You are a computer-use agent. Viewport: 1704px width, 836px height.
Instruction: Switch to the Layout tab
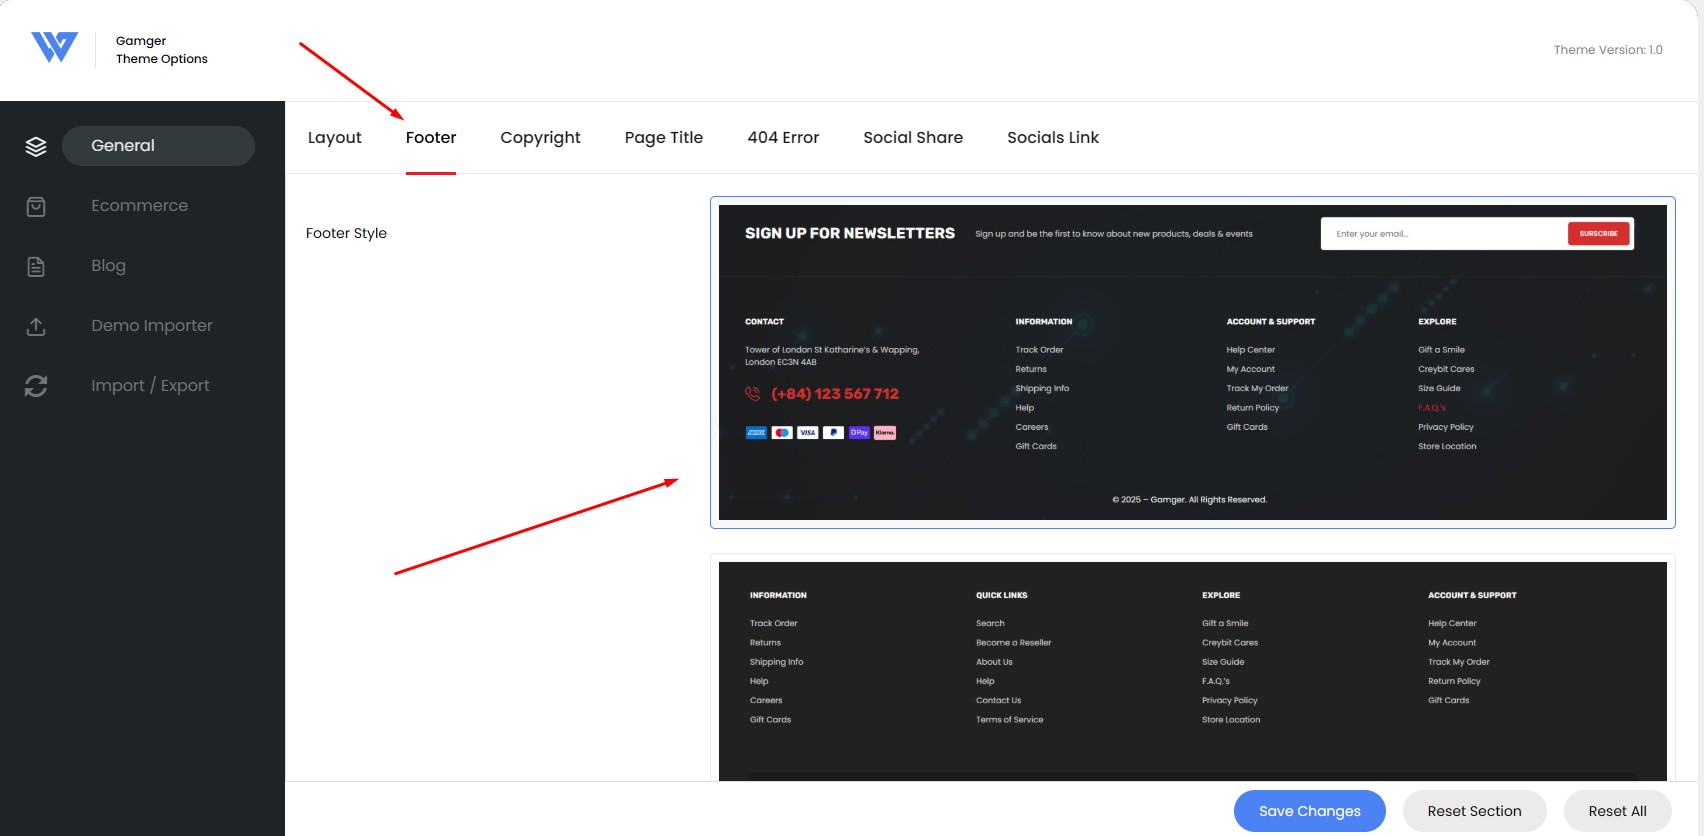coord(334,138)
